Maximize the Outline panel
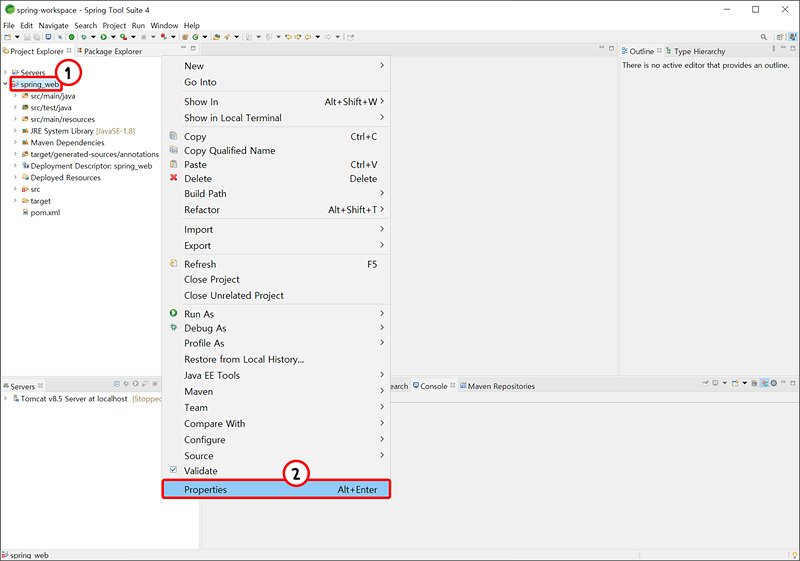This screenshot has width=800, height=561. [792, 48]
